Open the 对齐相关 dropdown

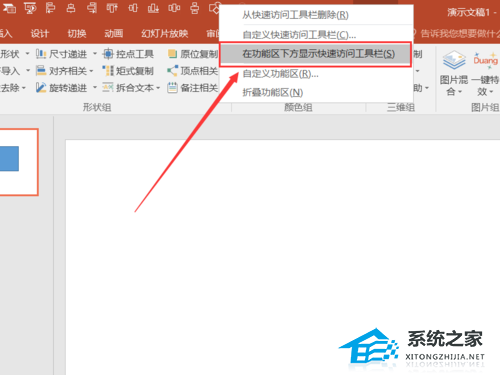(x=91, y=71)
